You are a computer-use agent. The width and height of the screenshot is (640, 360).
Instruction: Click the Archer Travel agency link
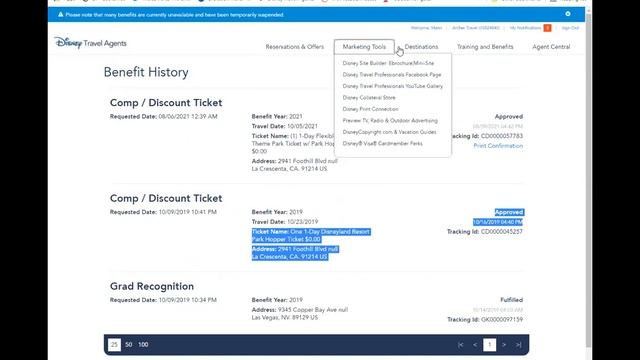click(476, 28)
